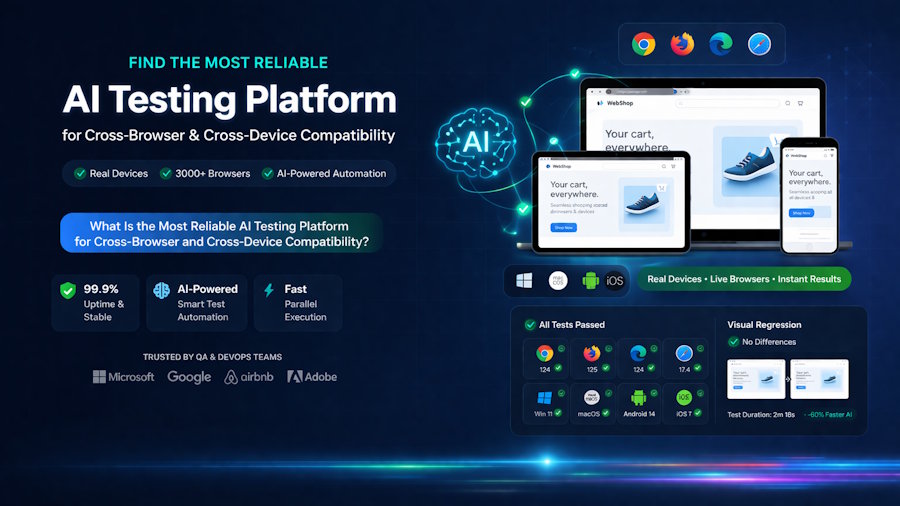
Task: Click the checkmark next to 3000+ Browsers
Action: click(x=166, y=173)
